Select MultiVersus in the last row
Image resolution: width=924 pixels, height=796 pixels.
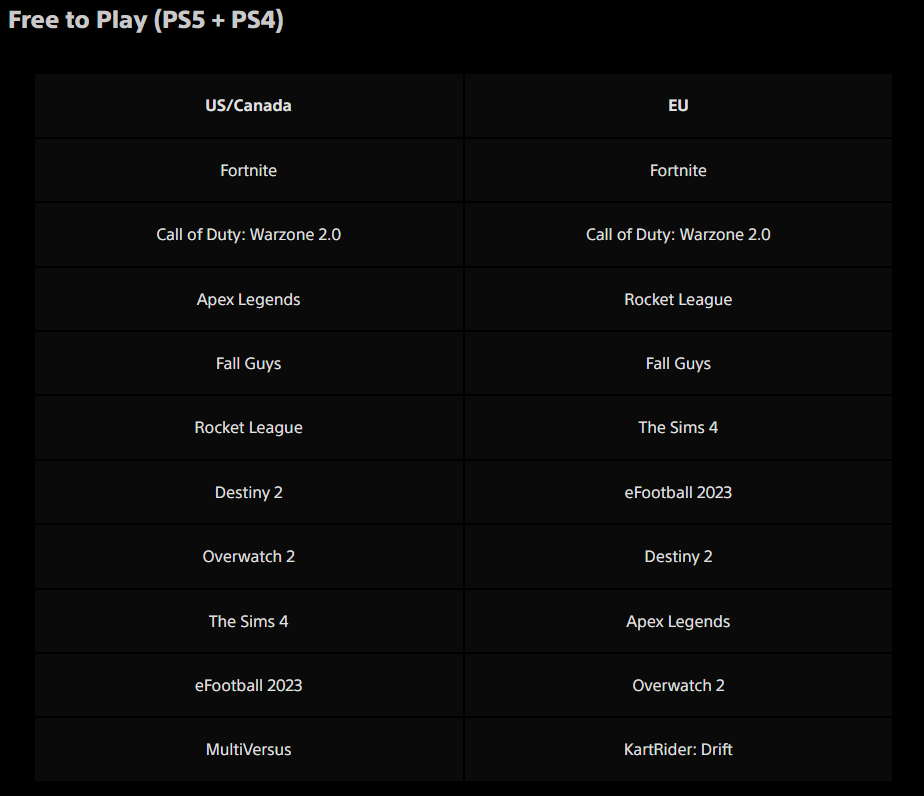click(x=248, y=749)
